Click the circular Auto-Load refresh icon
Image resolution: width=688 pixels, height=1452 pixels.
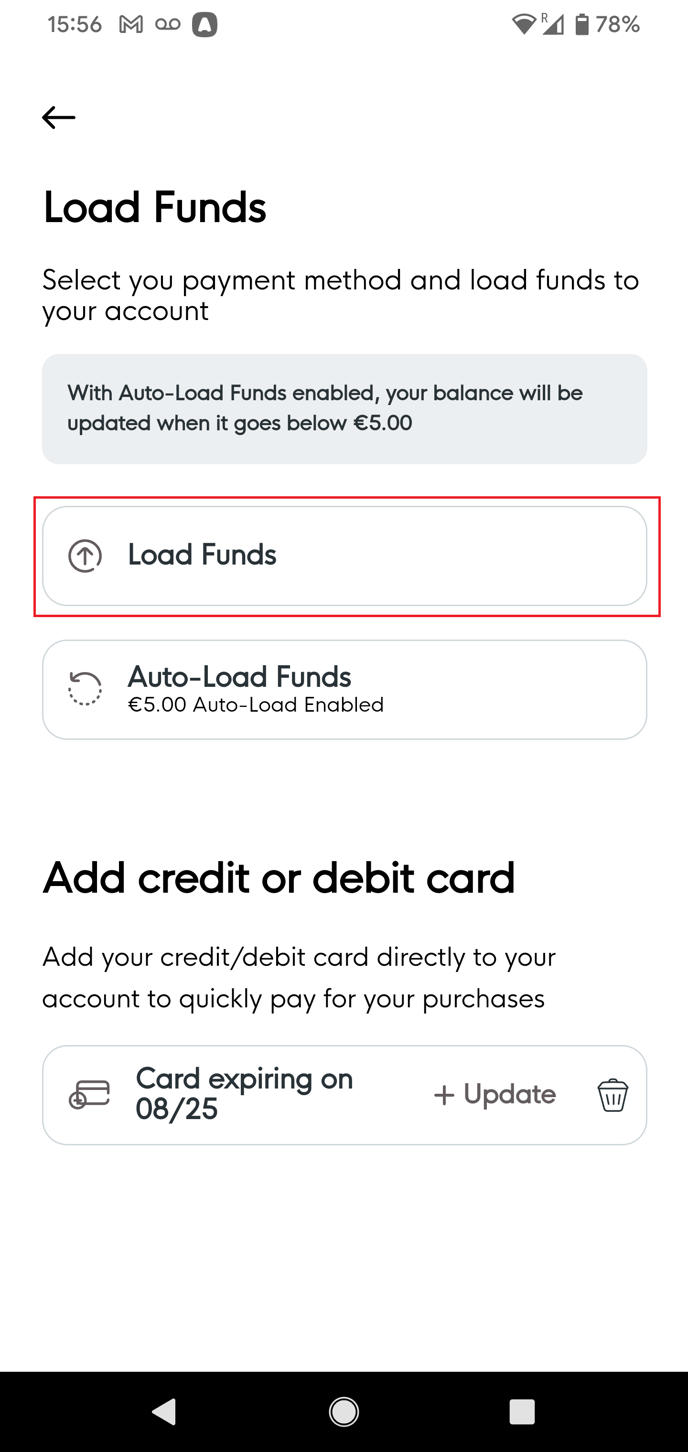point(85,689)
